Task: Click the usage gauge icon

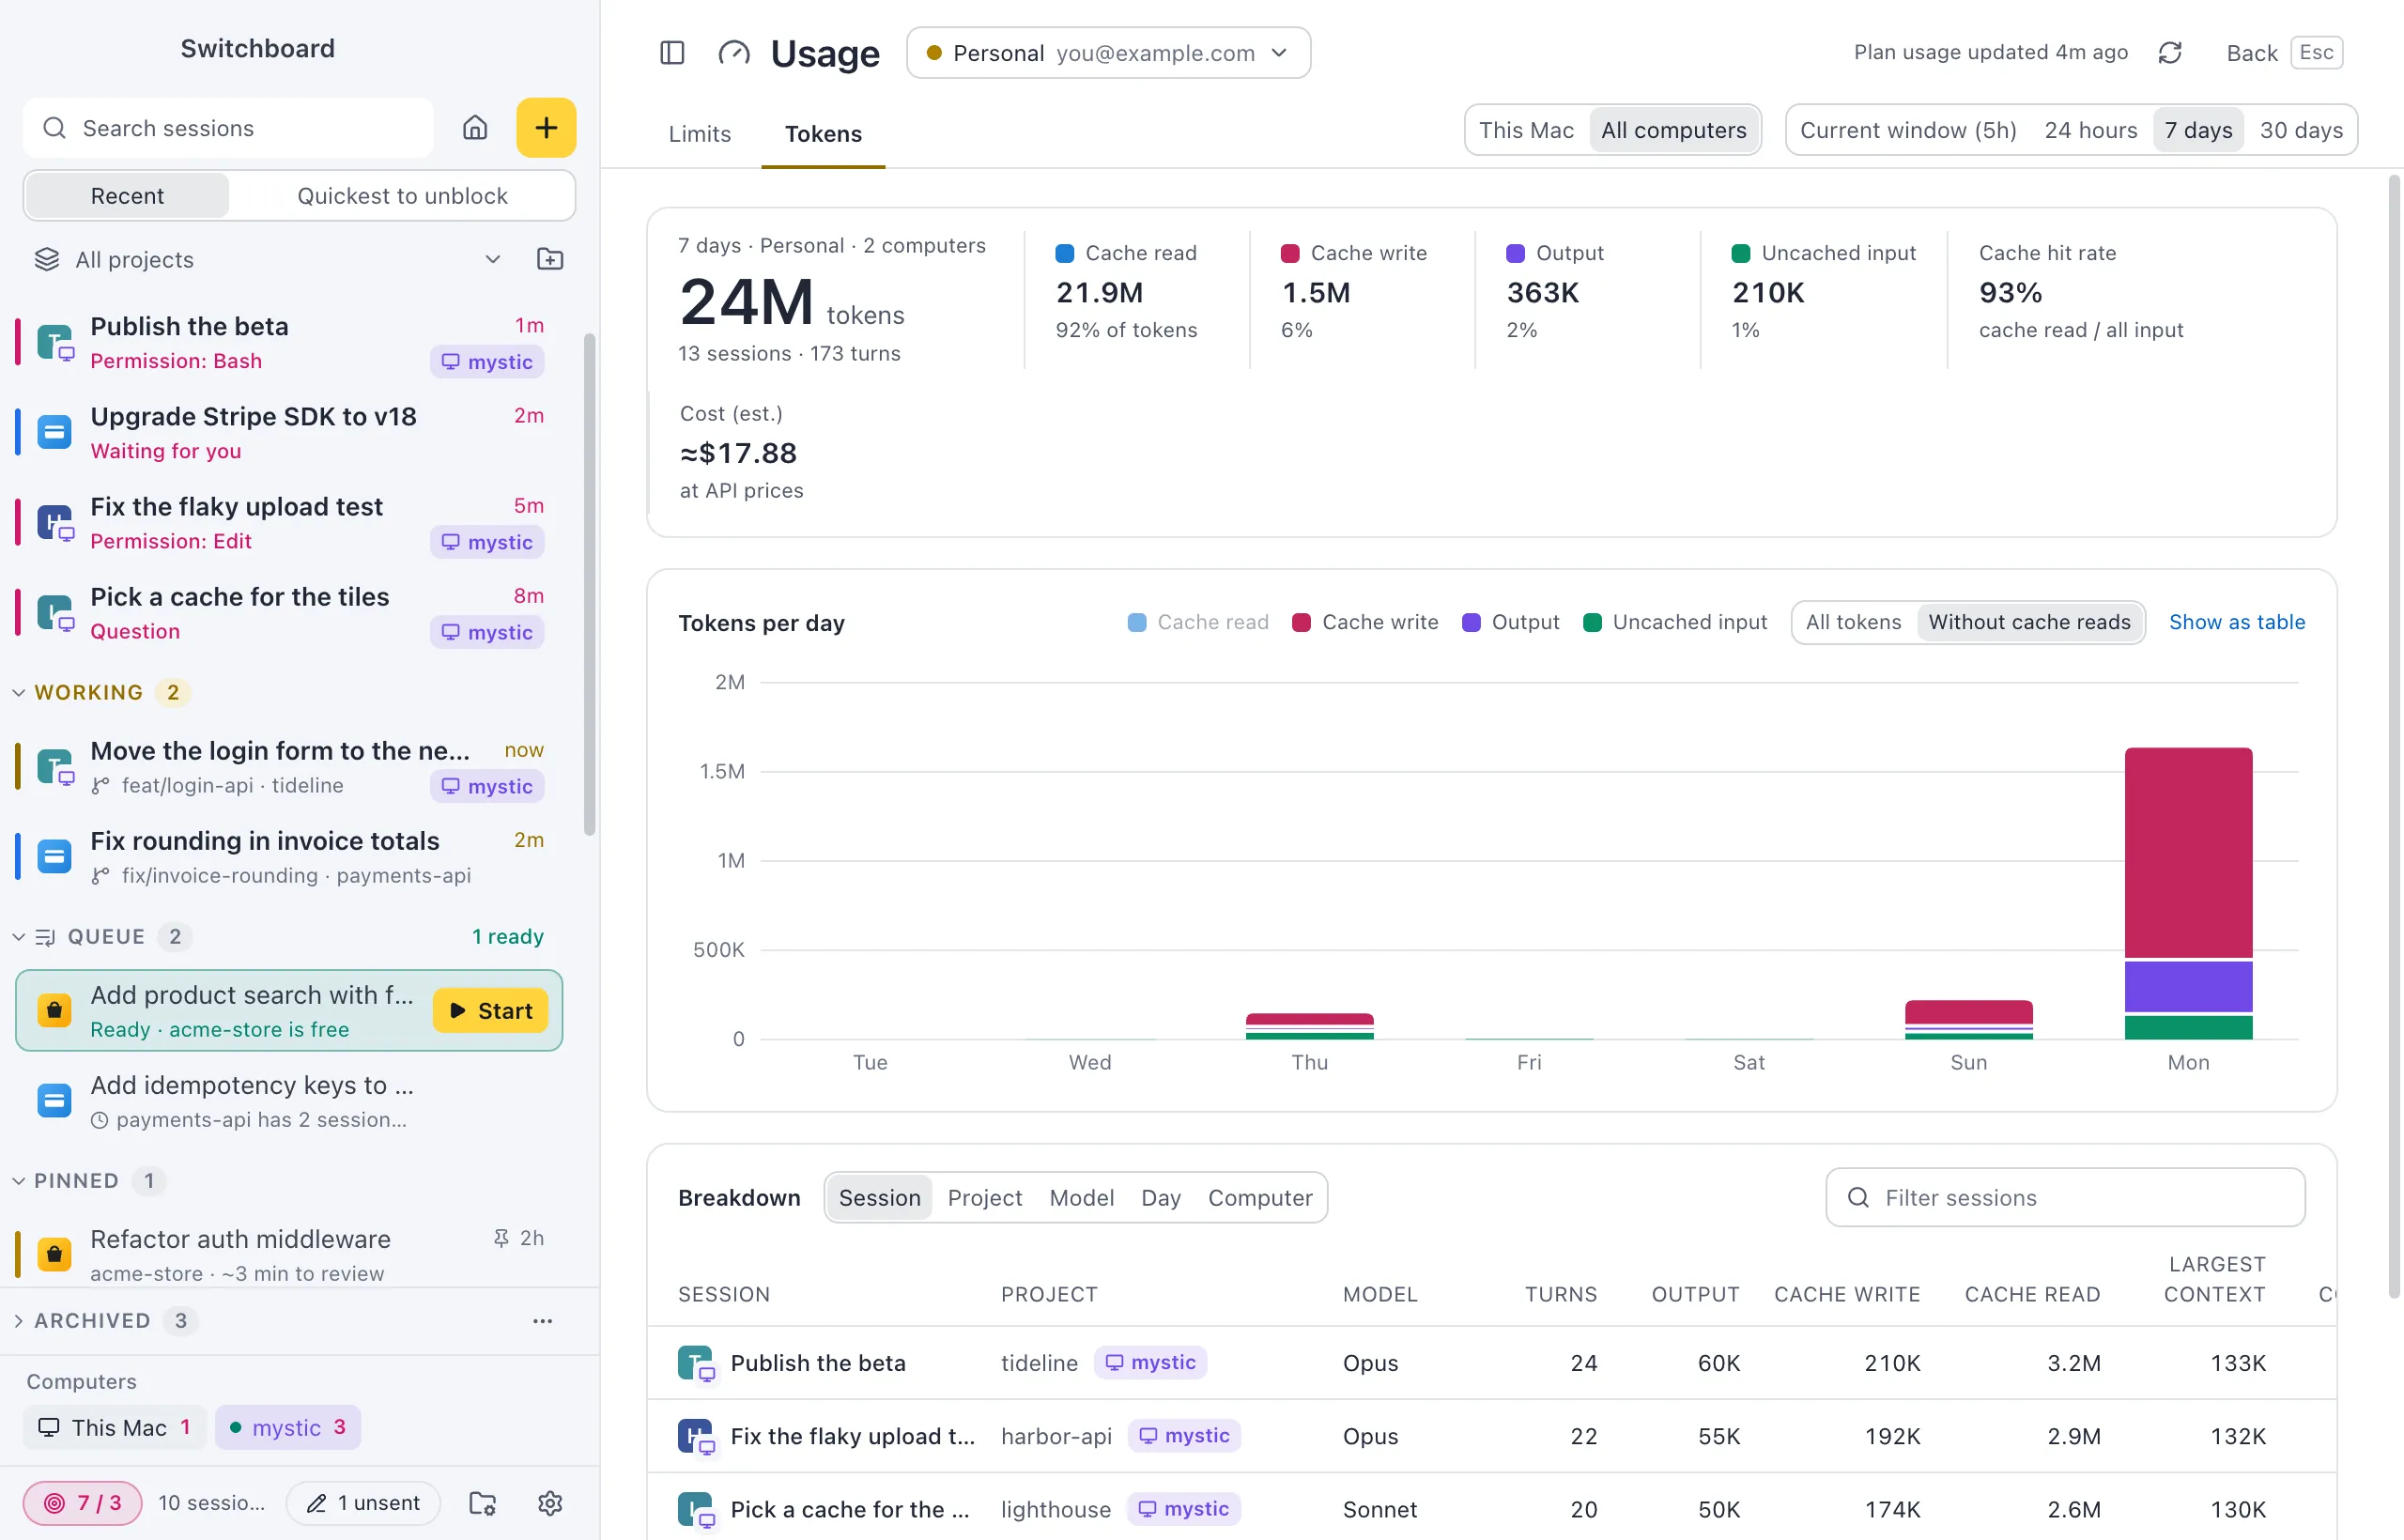Action: tap(733, 52)
